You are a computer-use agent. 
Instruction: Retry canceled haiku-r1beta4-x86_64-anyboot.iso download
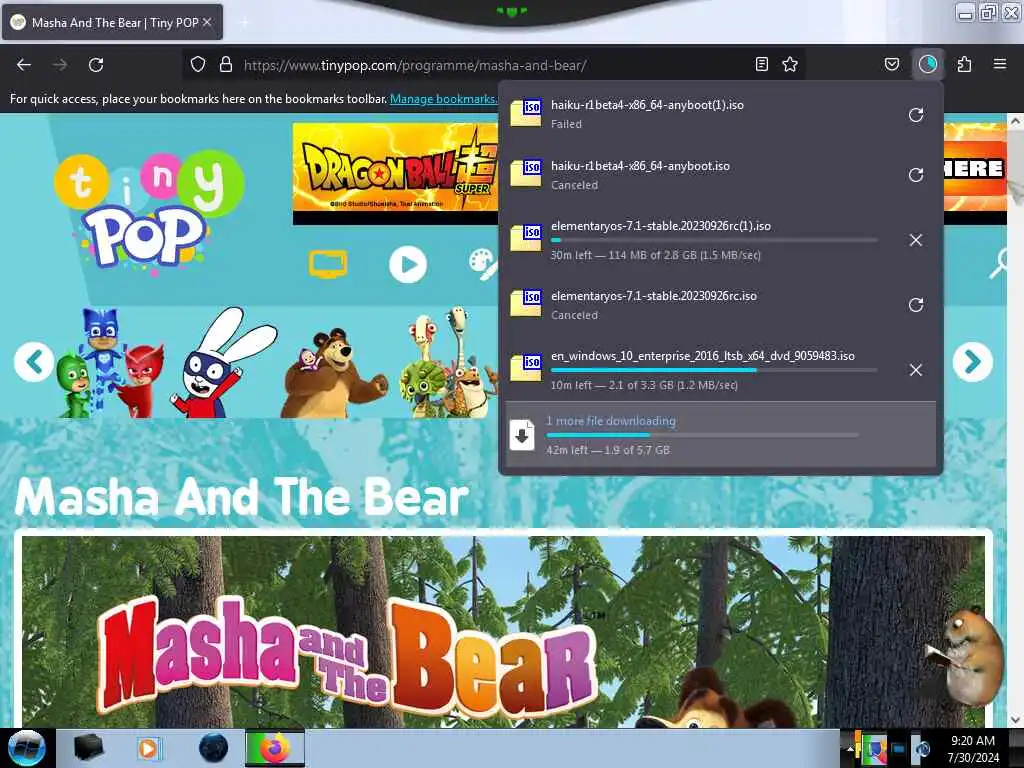[916, 175]
